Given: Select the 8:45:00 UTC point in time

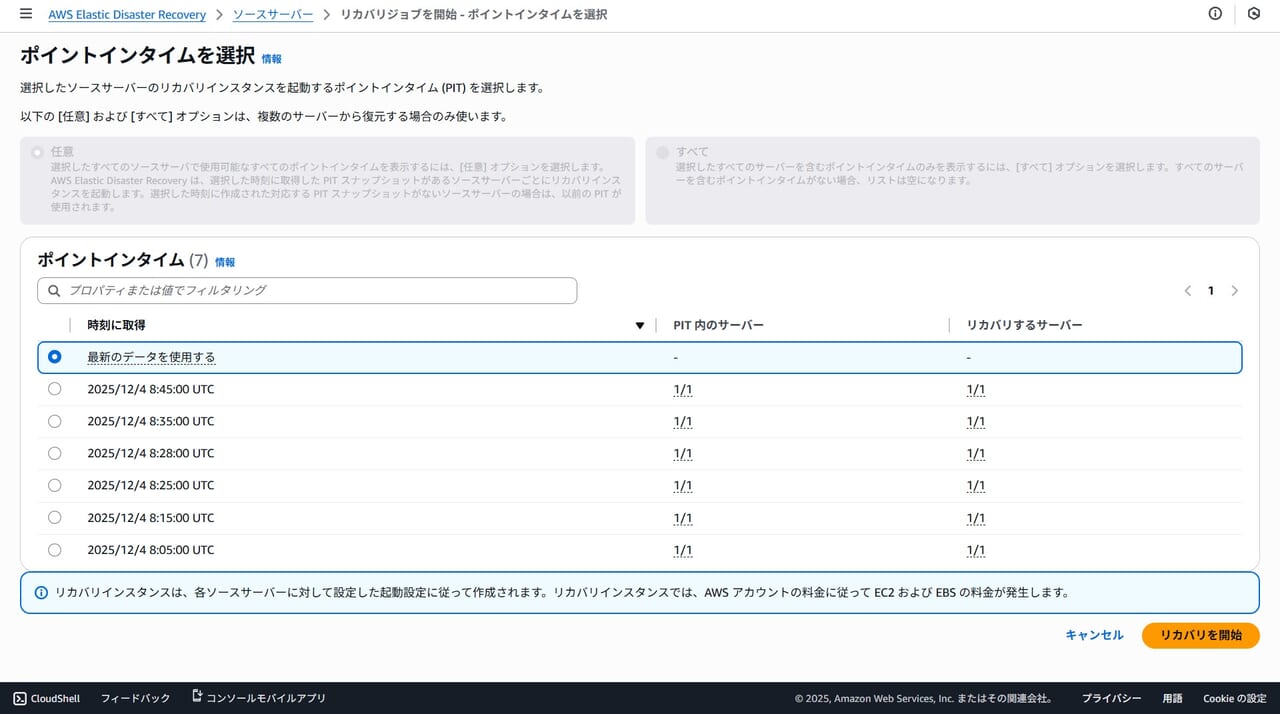Looking at the screenshot, I should tap(54, 389).
